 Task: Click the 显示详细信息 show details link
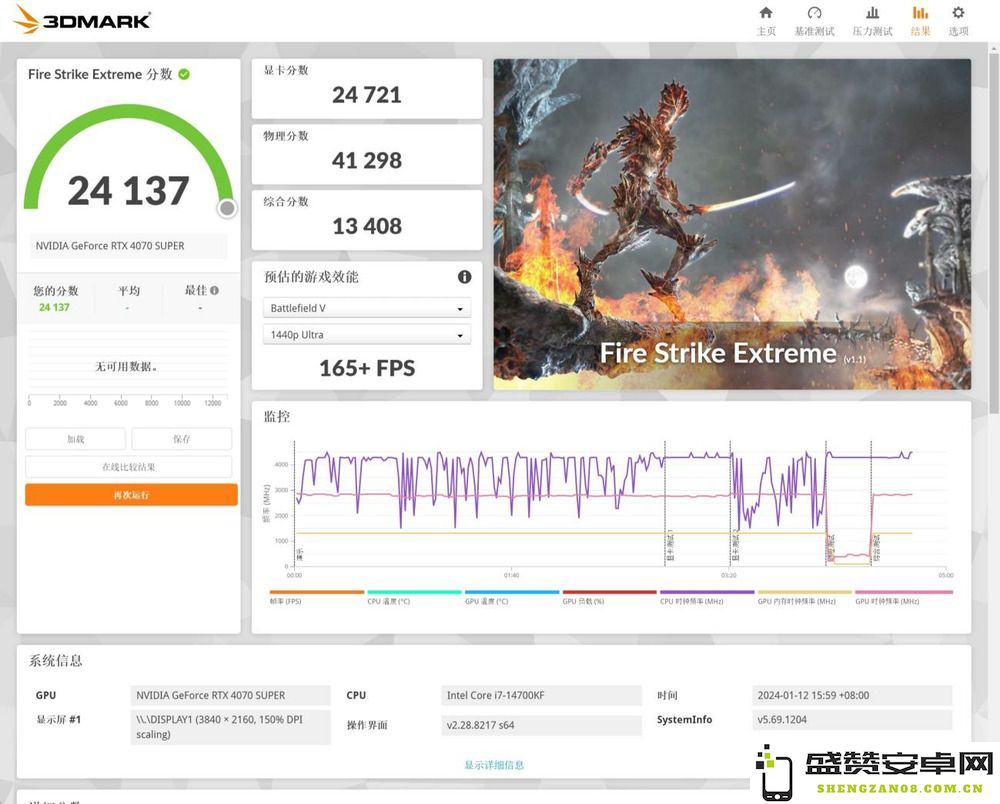coord(494,764)
